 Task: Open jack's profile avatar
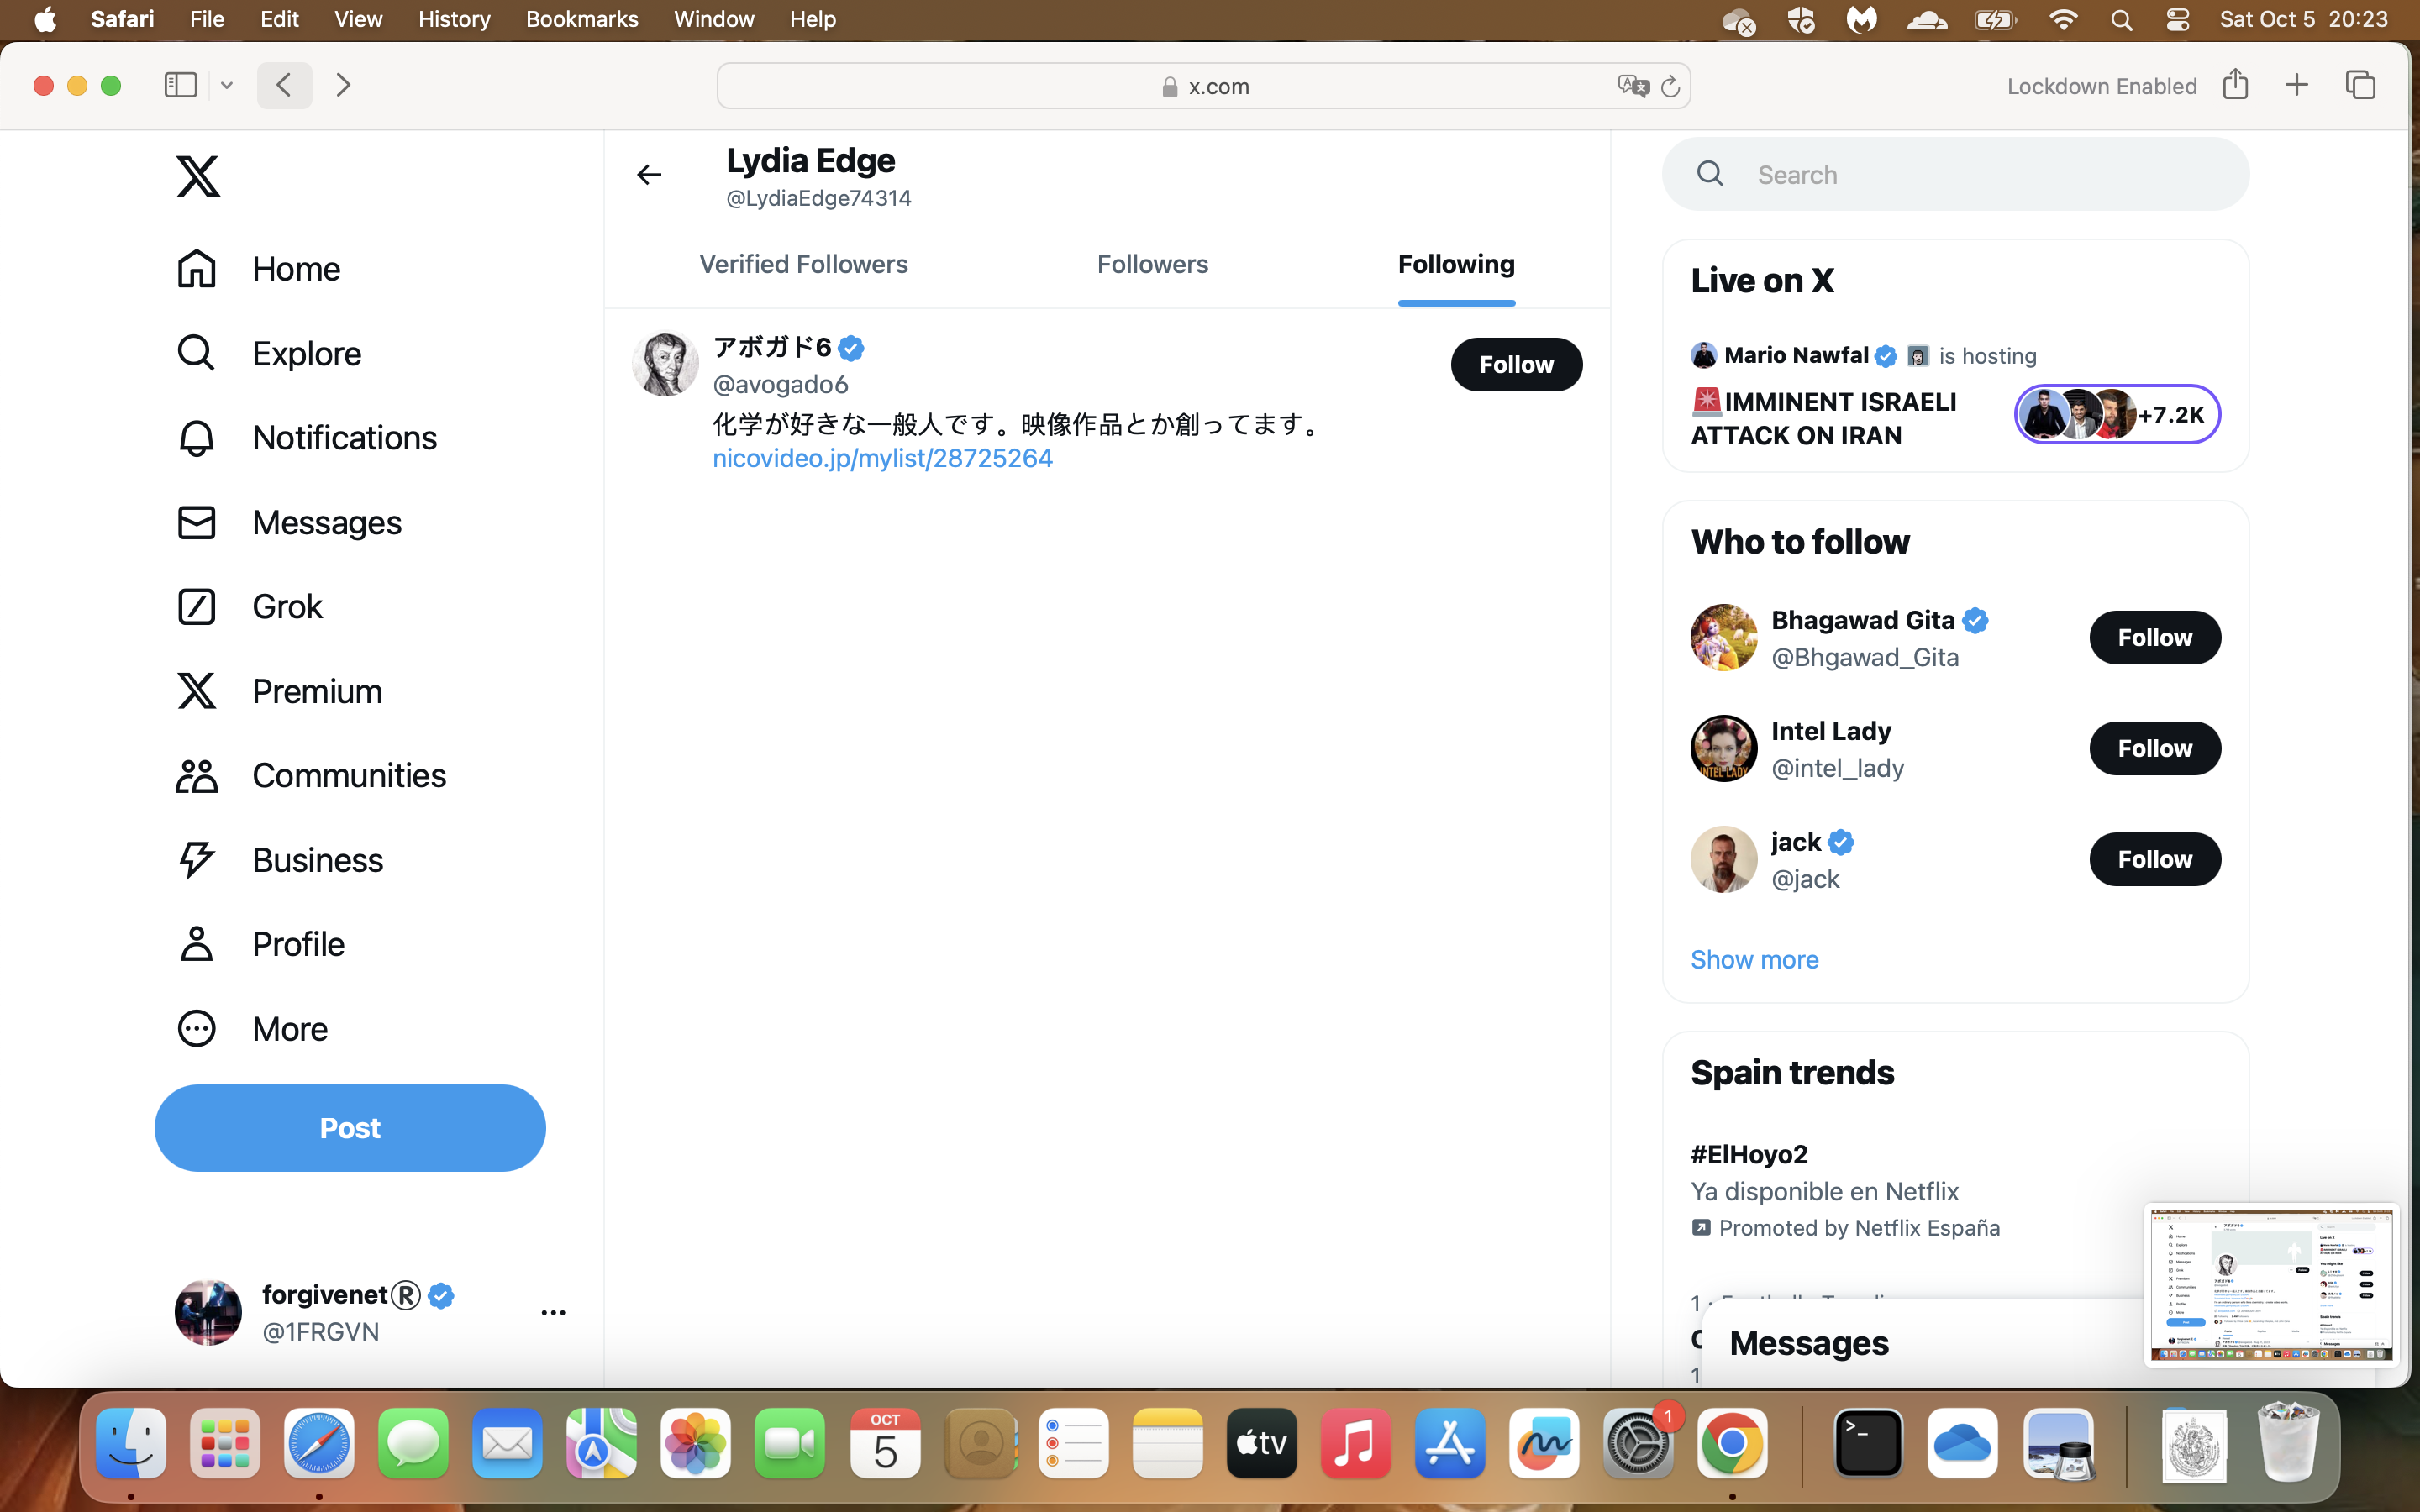pos(1723,859)
